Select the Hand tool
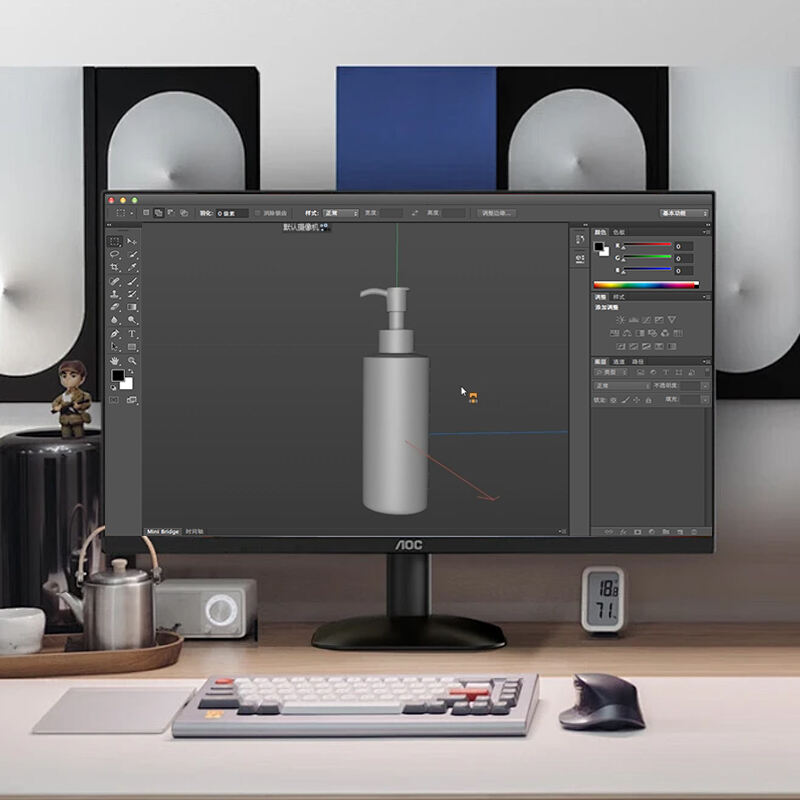The height and width of the screenshot is (800, 800). (114, 361)
